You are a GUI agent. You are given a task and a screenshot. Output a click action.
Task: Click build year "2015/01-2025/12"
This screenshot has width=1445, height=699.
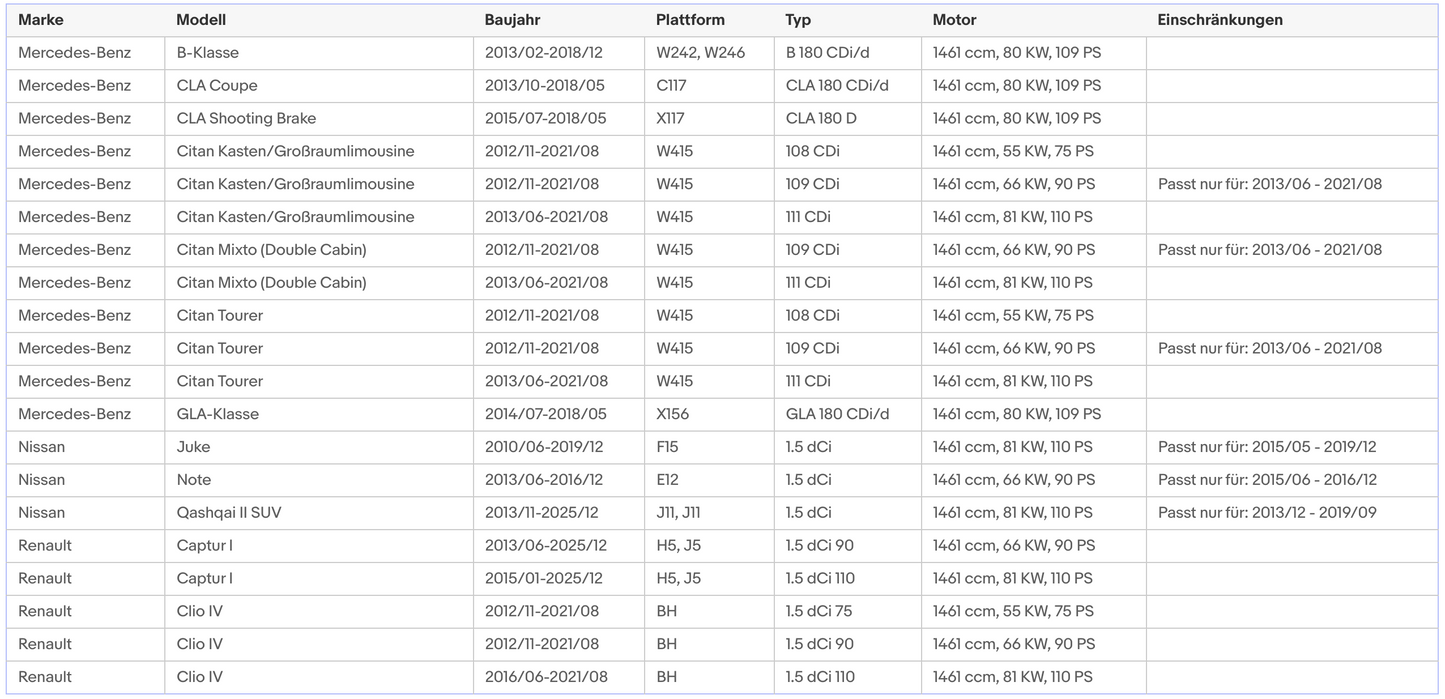(544, 578)
